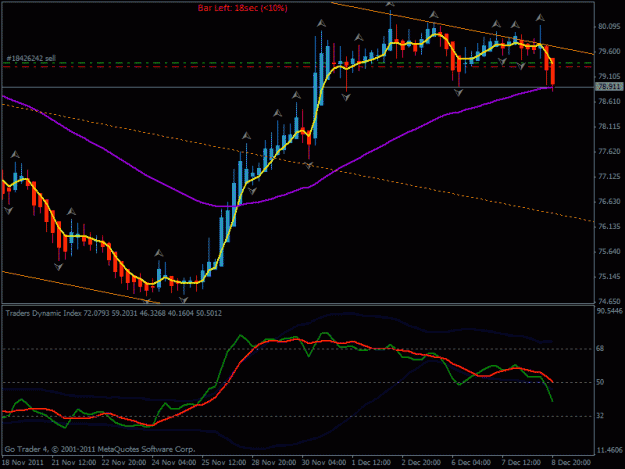Click the 90.5446 indicator scale value
This screenshot has height=469, width=625.
[x=609, y=311]
